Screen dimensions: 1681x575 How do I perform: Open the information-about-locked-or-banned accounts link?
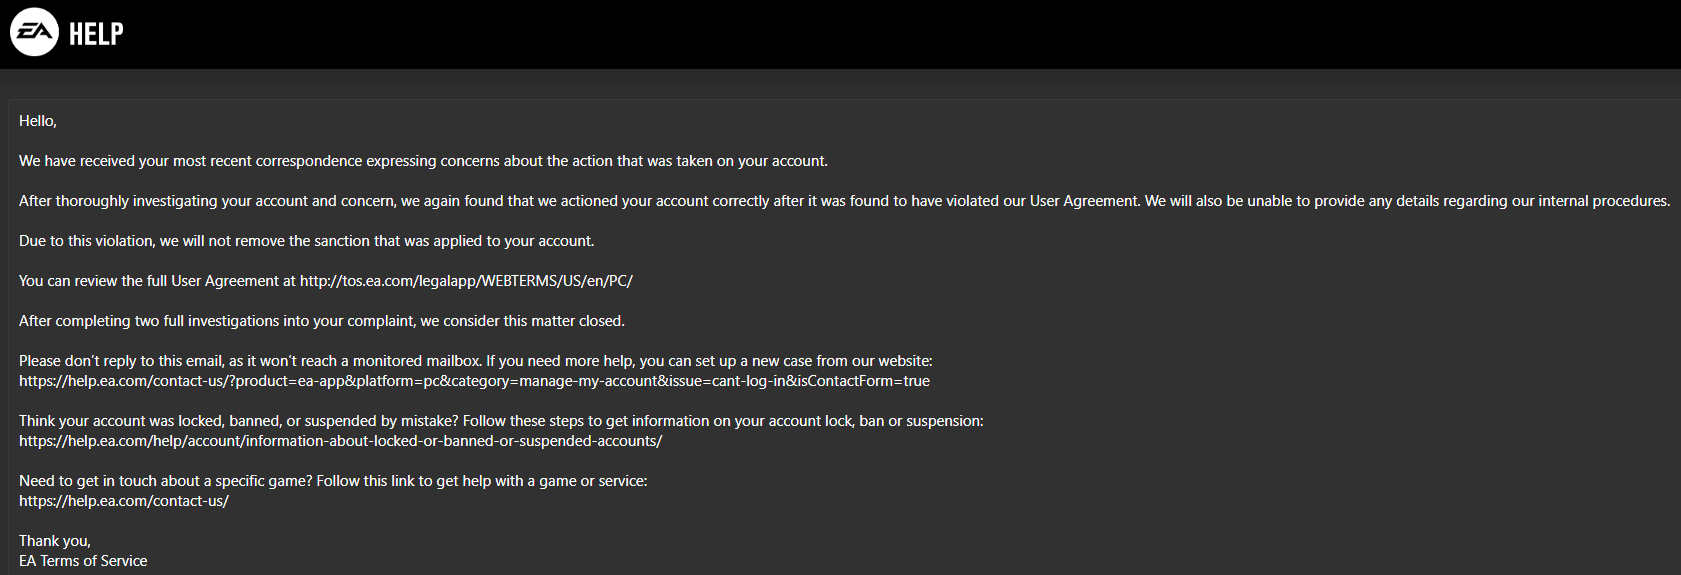click(x=340, y=441)
